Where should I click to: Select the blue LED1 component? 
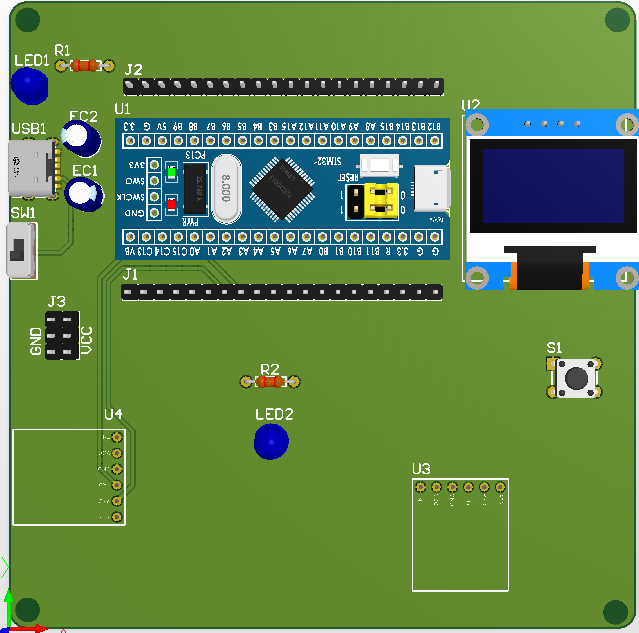(x=32, y=86)
